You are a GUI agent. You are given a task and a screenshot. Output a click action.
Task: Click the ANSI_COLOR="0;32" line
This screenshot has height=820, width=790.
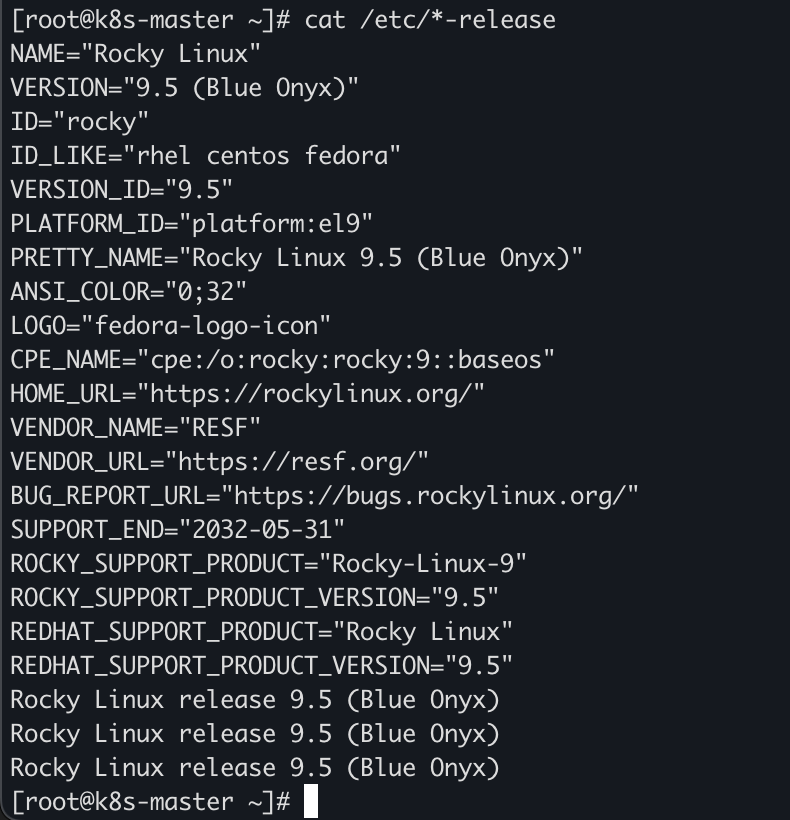[129, 292]
